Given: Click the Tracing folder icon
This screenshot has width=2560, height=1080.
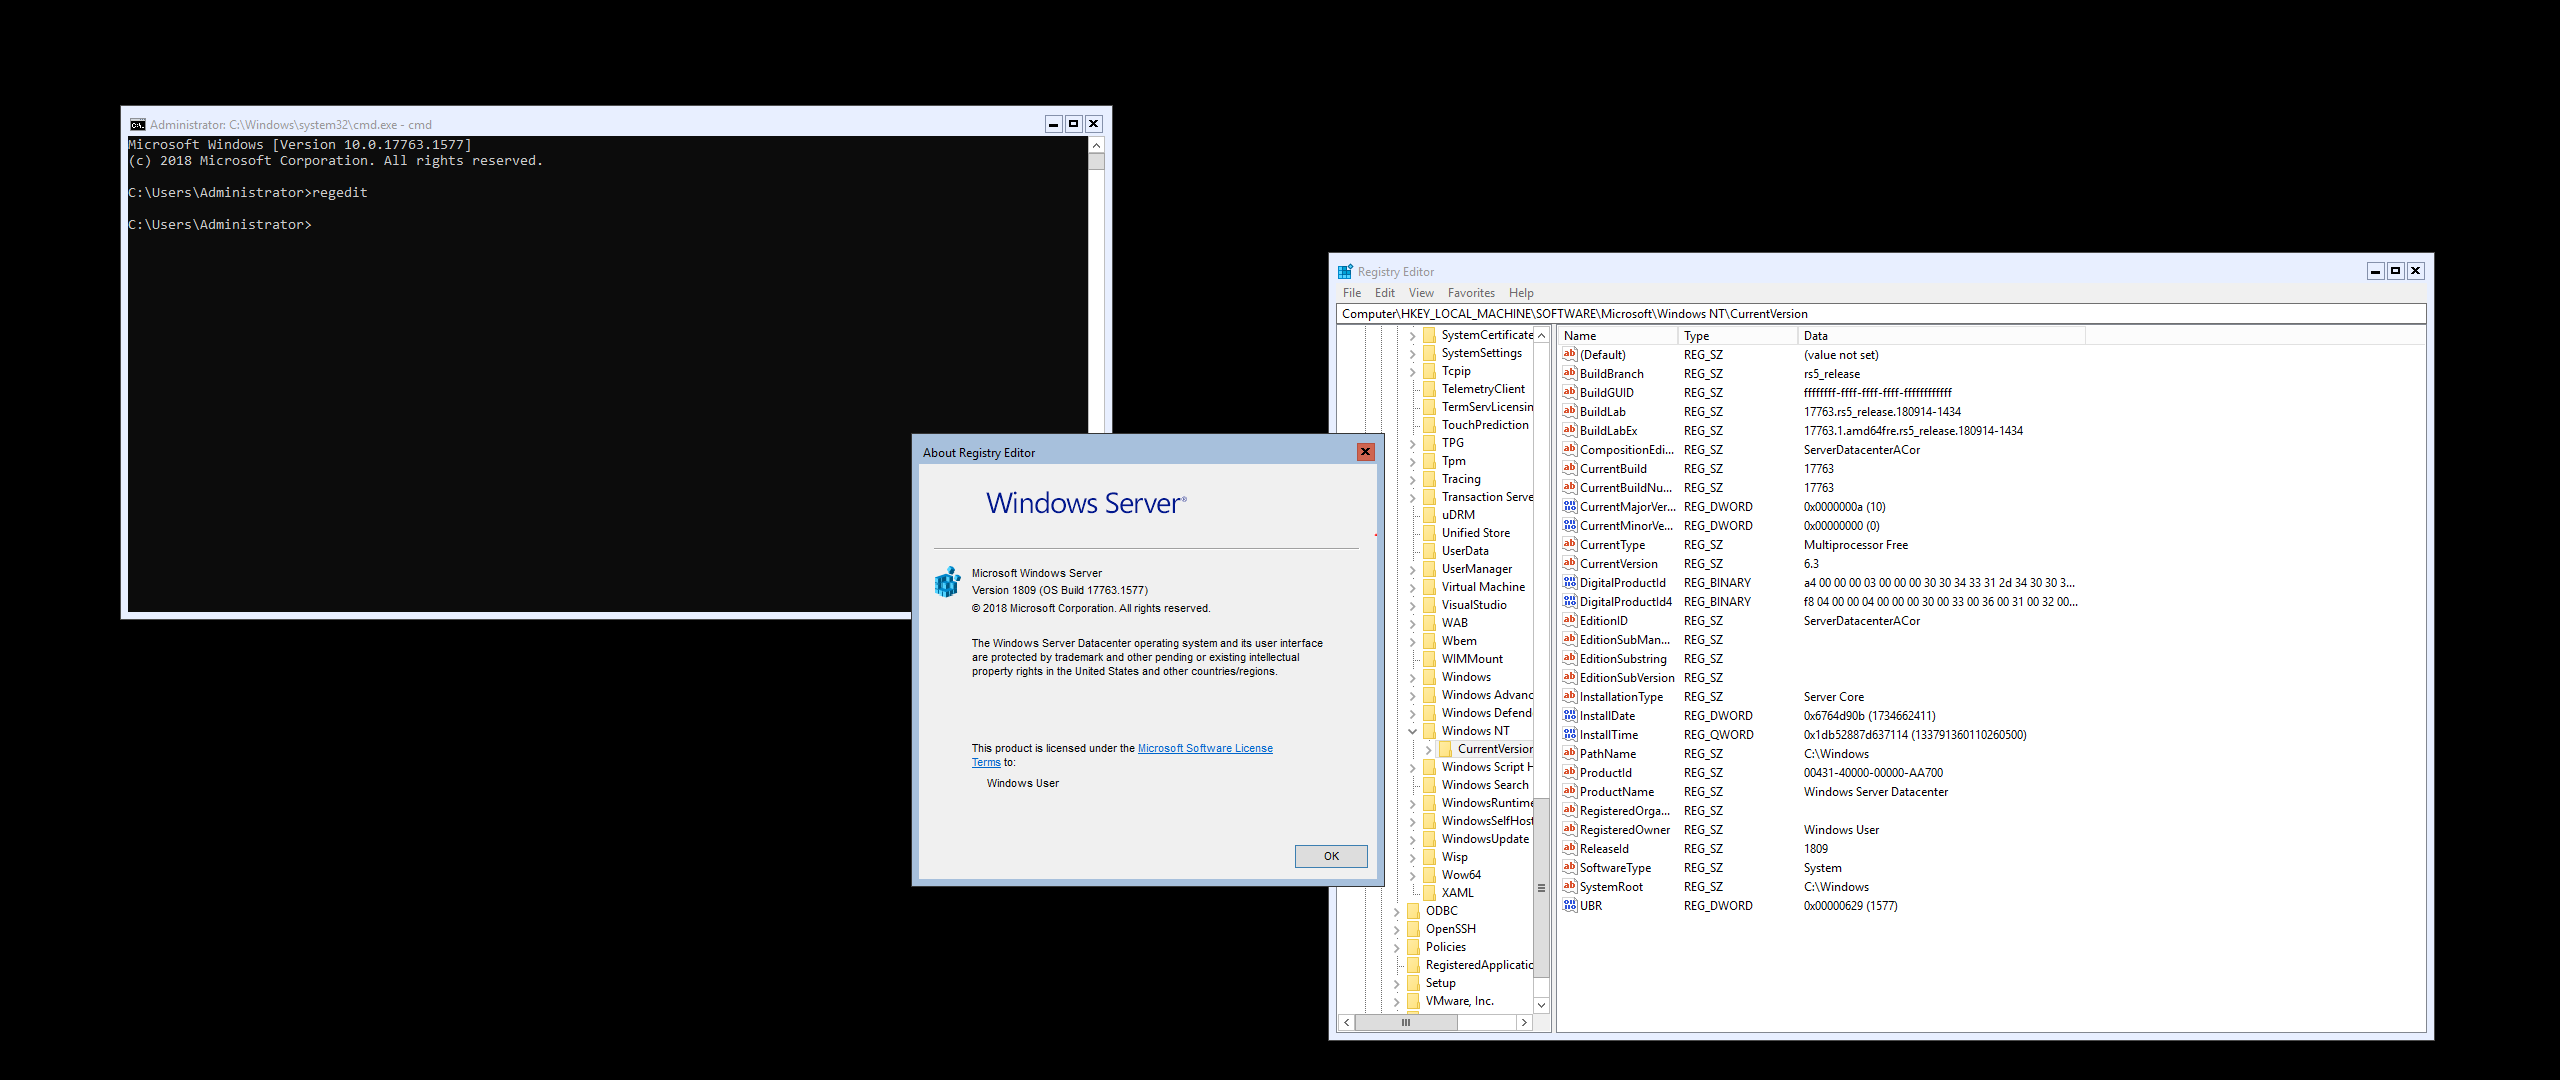Looking at the screenshot, I should (x=1429, y=479).
